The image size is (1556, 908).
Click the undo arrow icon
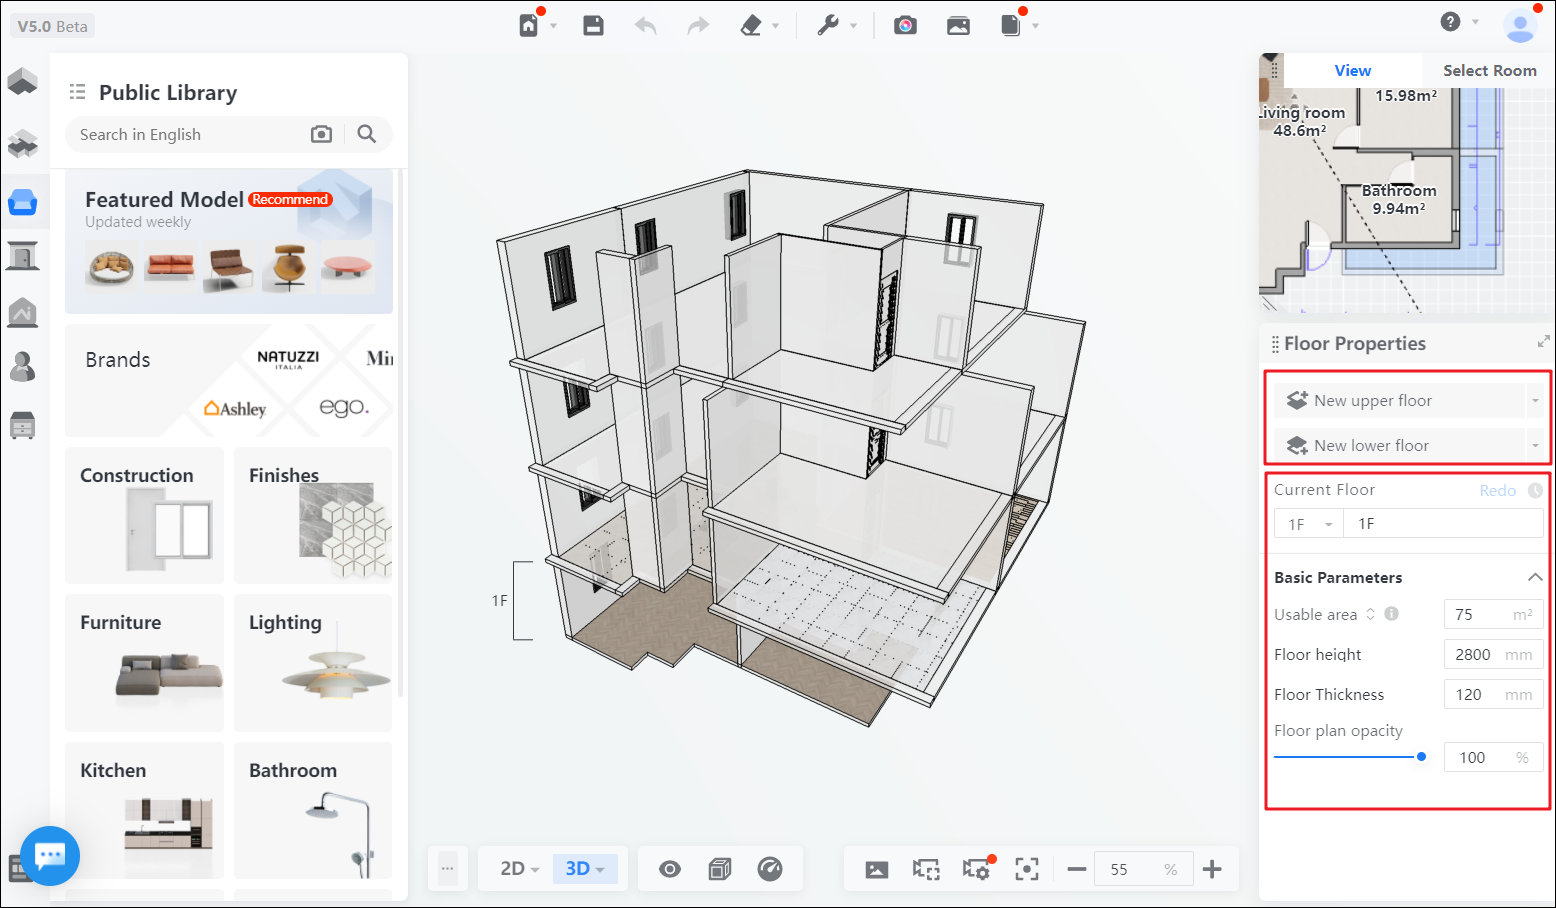pyautogui.click(x=645, y=25)
